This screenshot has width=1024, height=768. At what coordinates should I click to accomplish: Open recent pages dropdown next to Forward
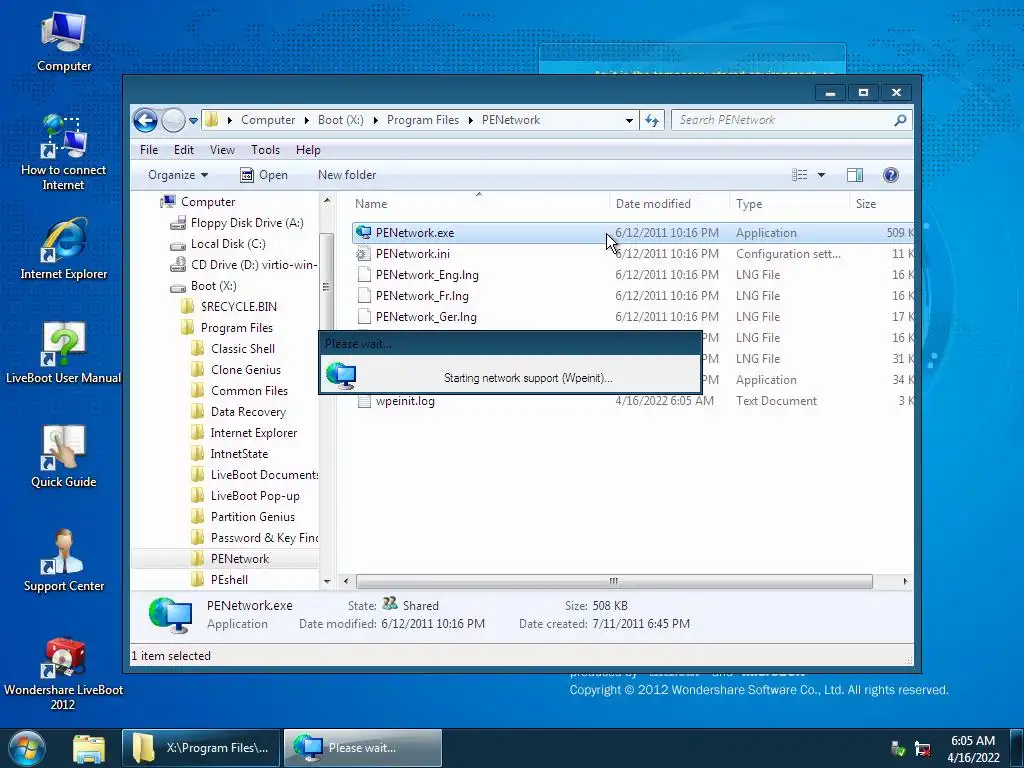(193, 121)
